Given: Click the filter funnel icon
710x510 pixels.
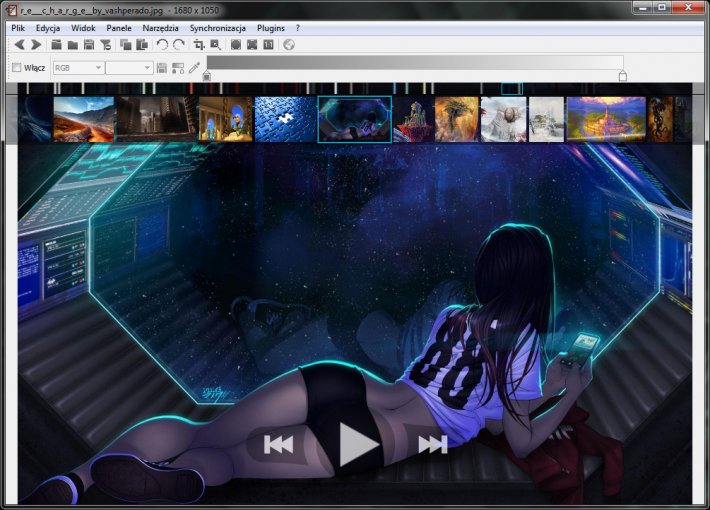Looking at the screenshot, I should pyautogui.click(x=106, y=44).
